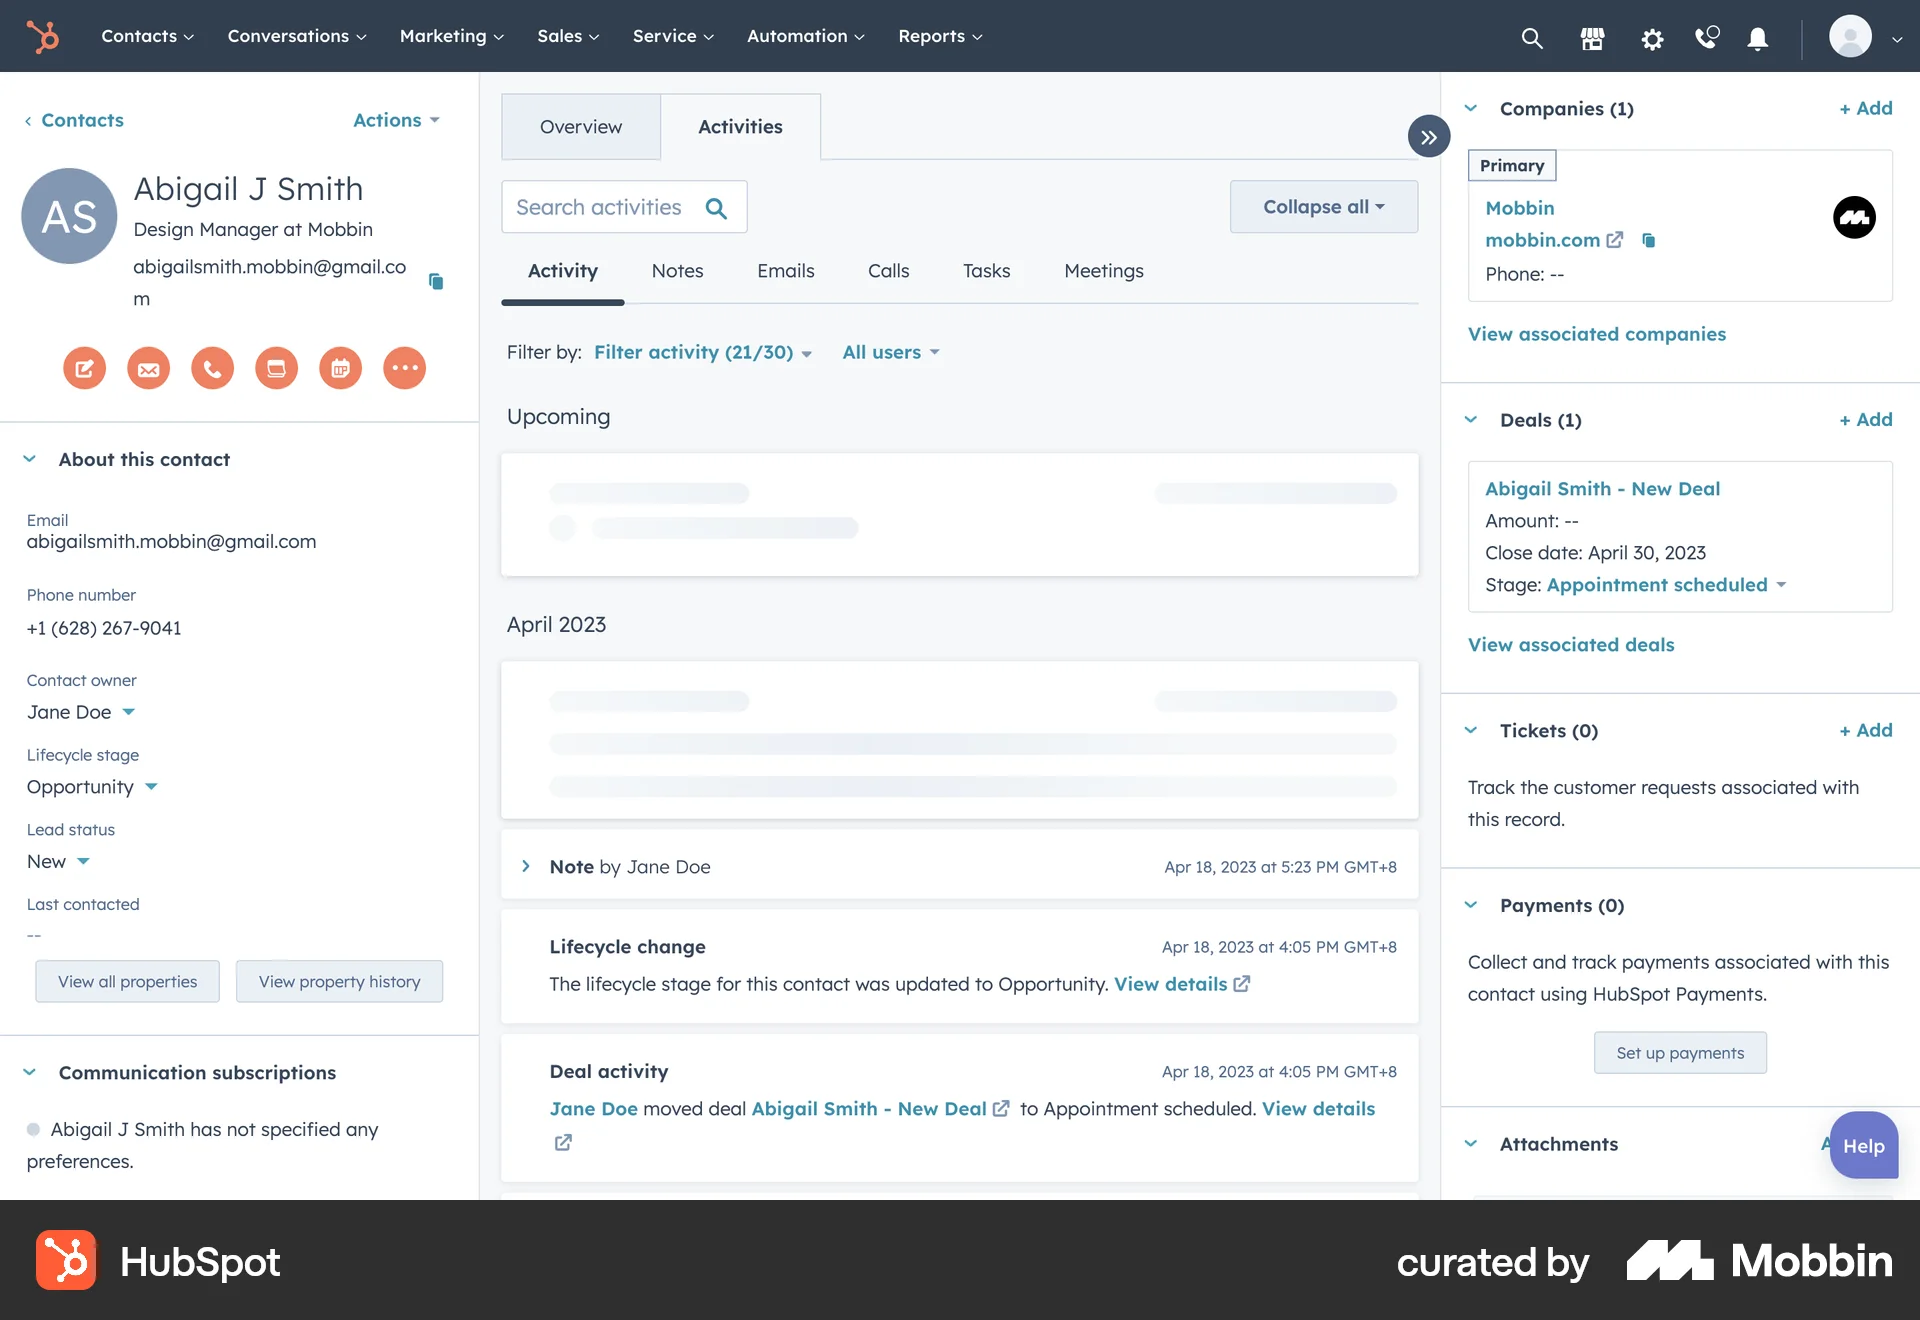
Task: Collapse the Attachments section
Action: [x=1471, y=1144]
